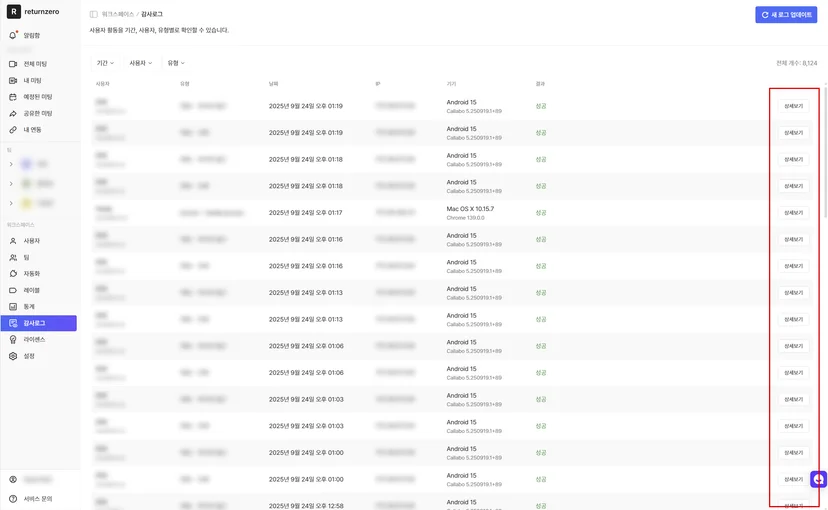The width and height of the screenshot is (828, 510).
Task: Open the 알림함 notifications bell
Action: [x=13, y=35]
